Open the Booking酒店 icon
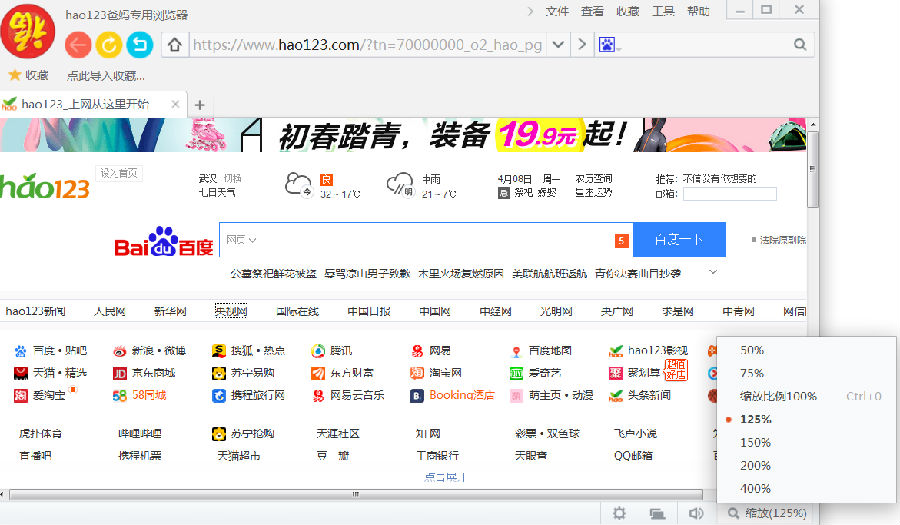The width and height of the screenshot is (900, 525). 417,396
